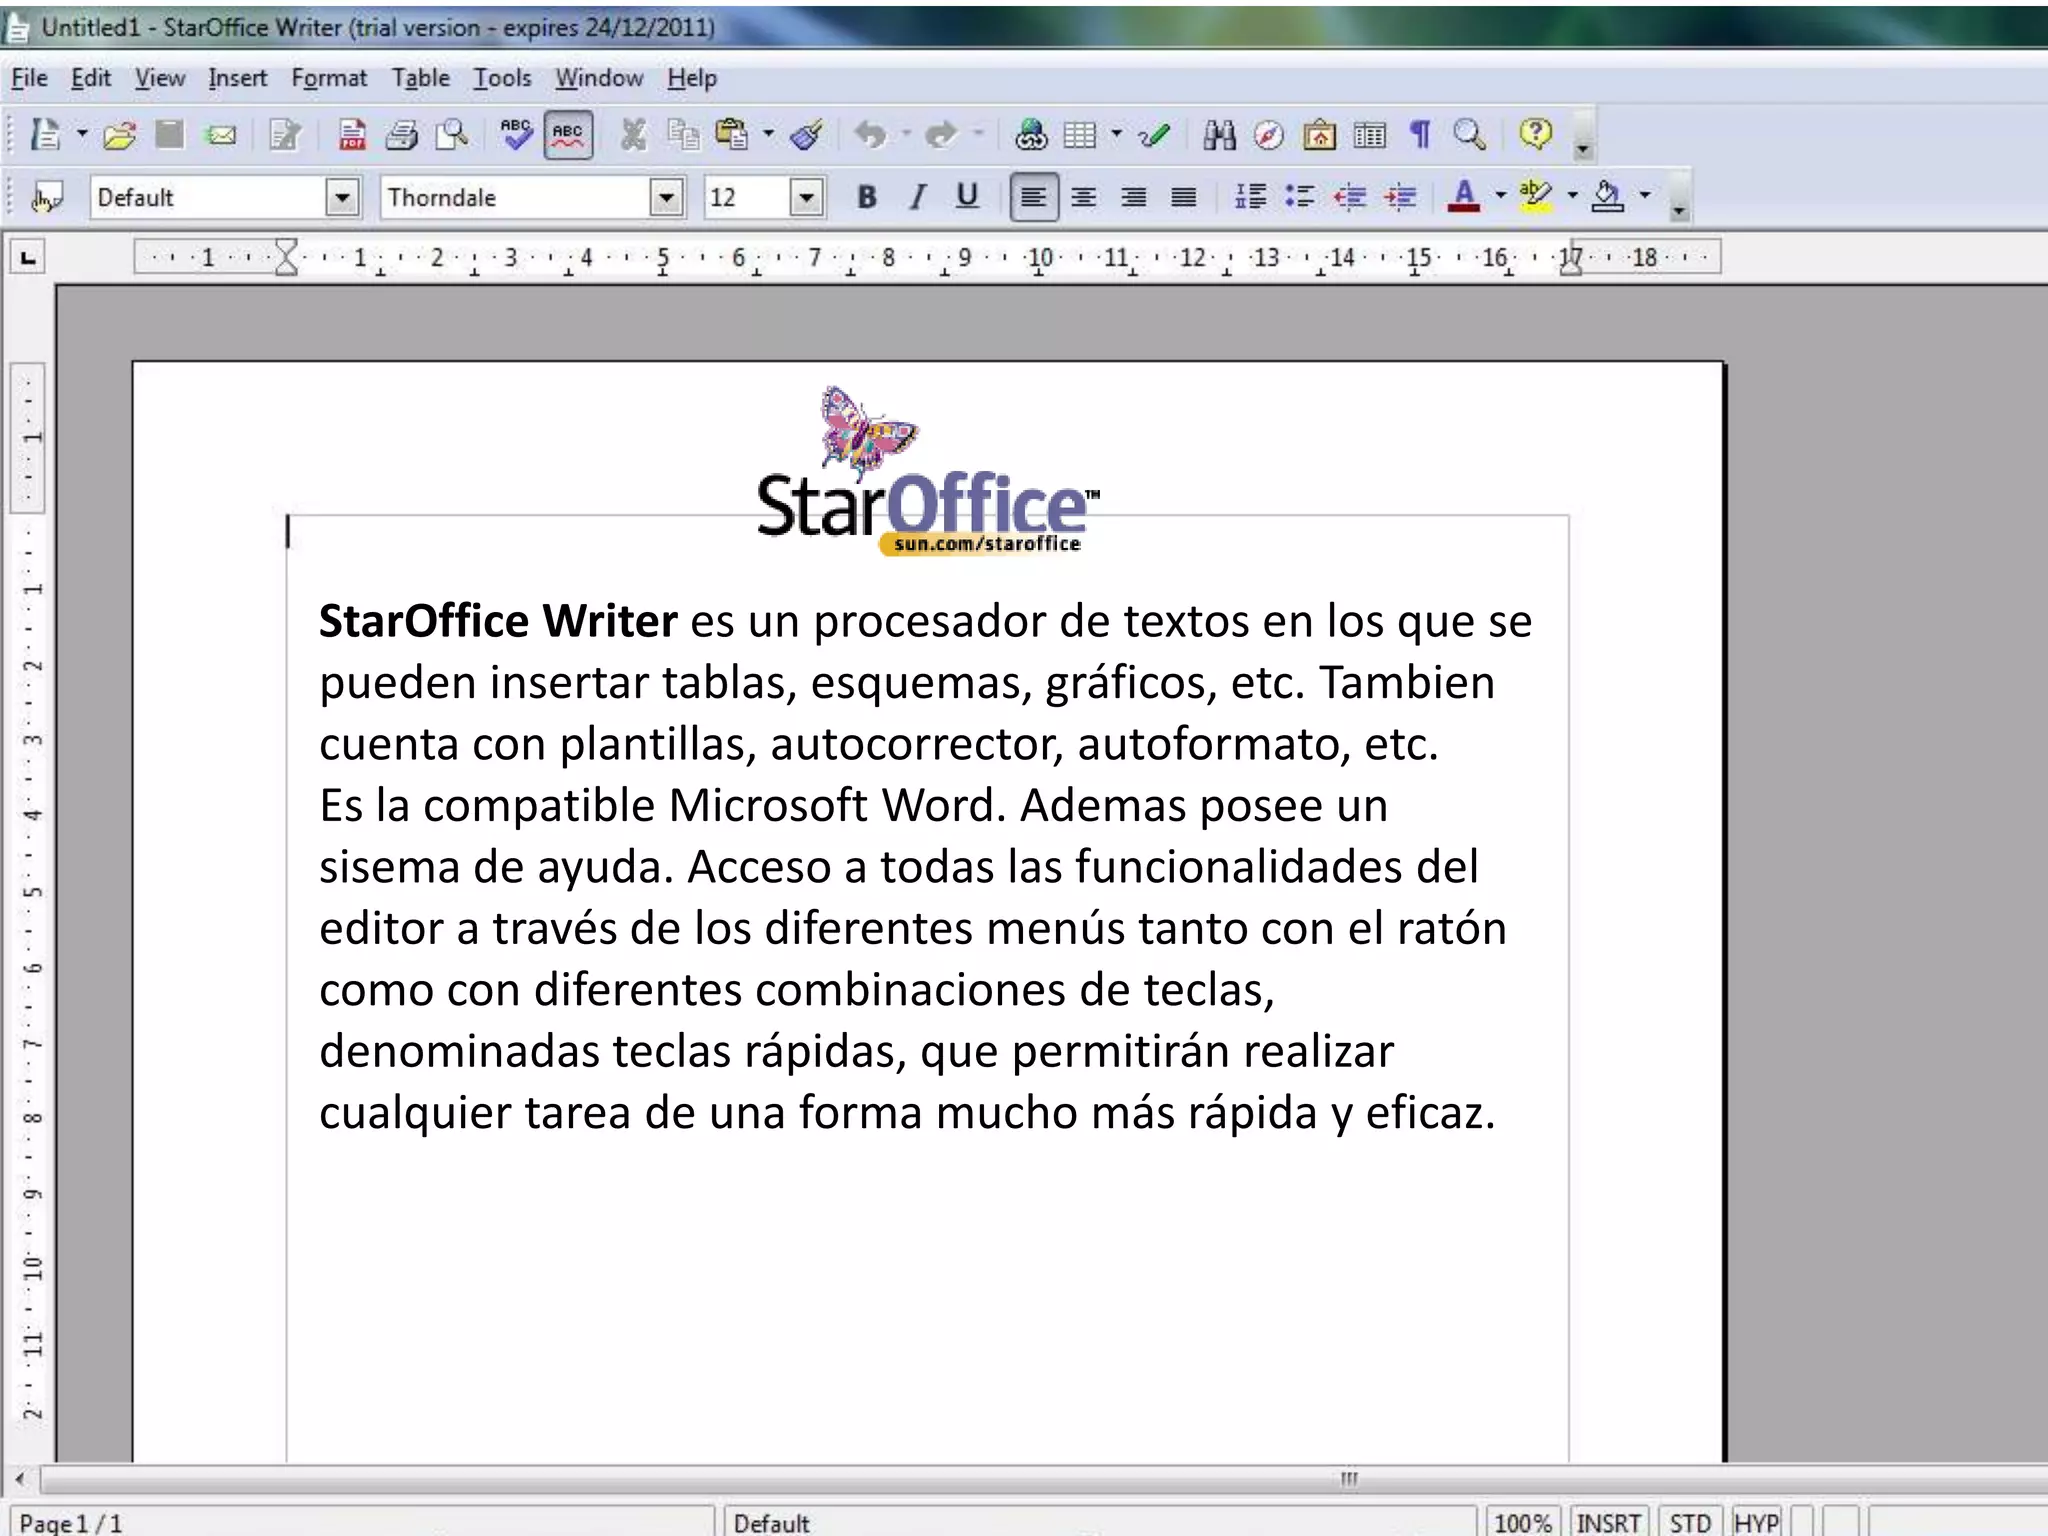The image size is (2048, 1536).
Task: Expand the Highlighting color dropdown arrow
Action: [1572, 196]
